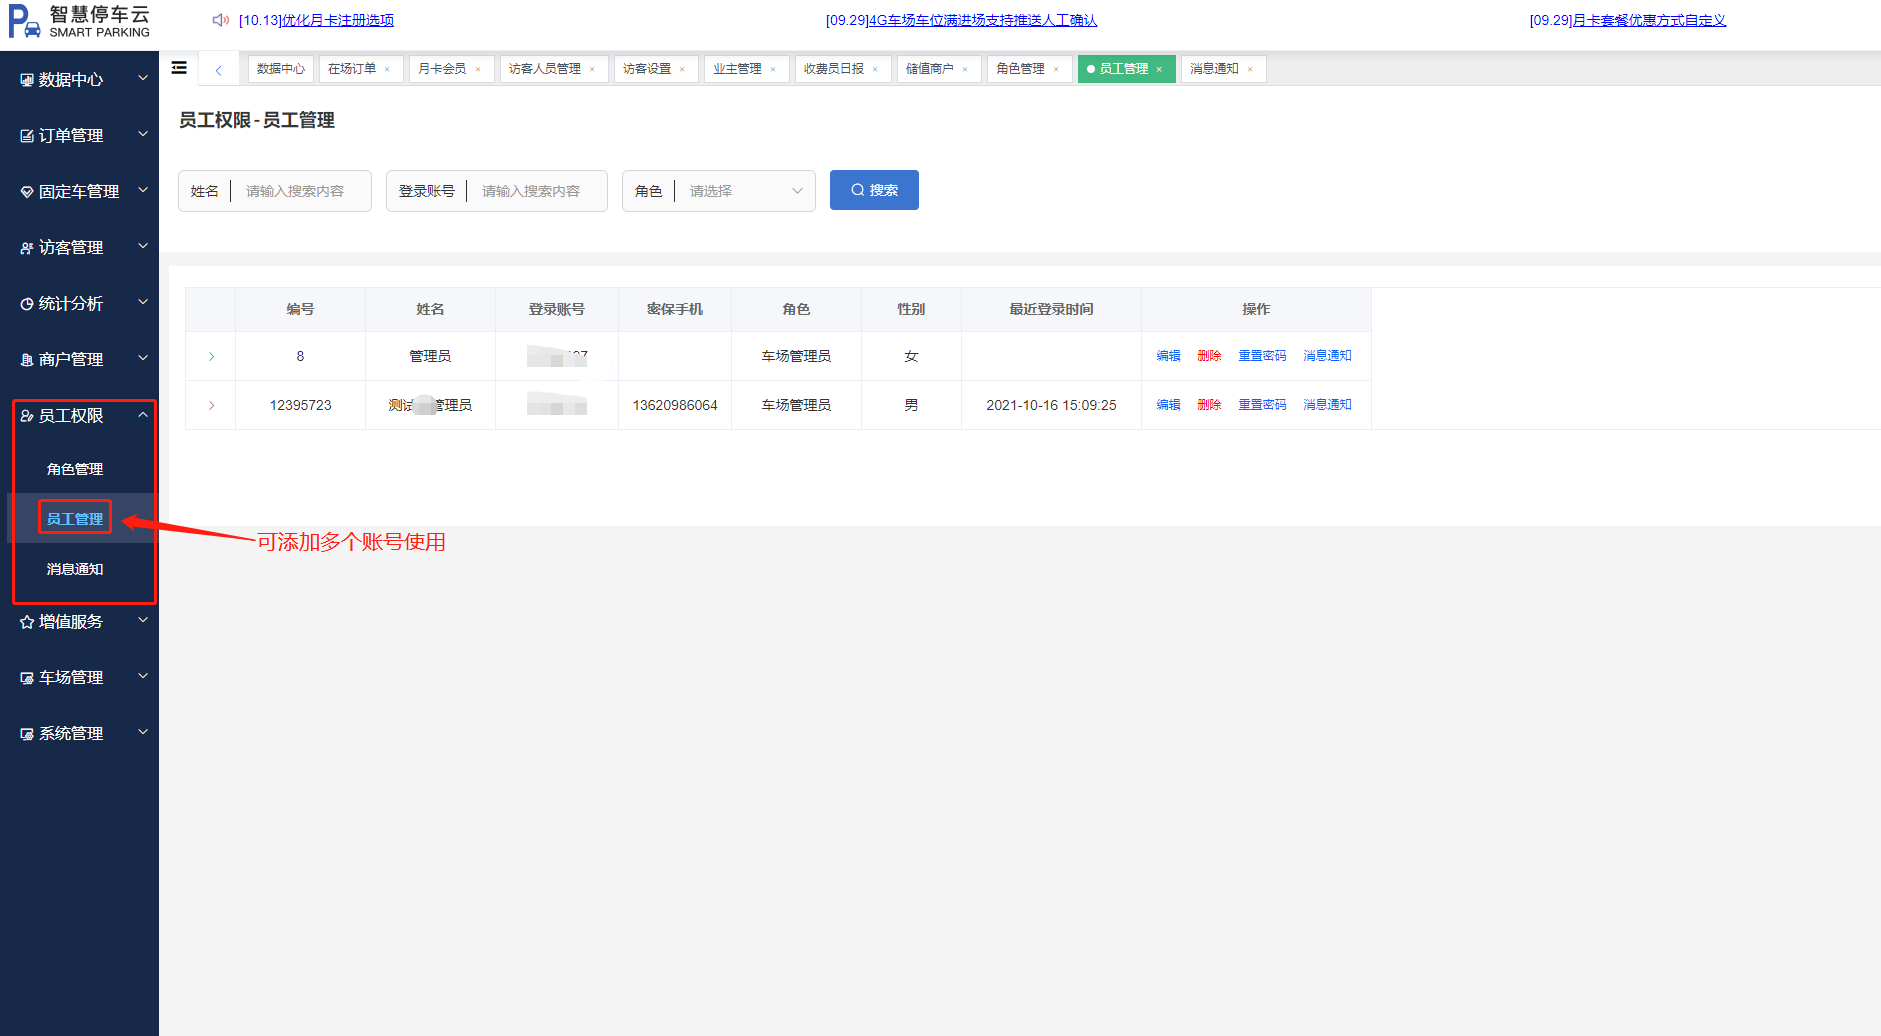Click 编辑 for employee 12395723
The image size is (1881, 1036).
coord(1168,405)
